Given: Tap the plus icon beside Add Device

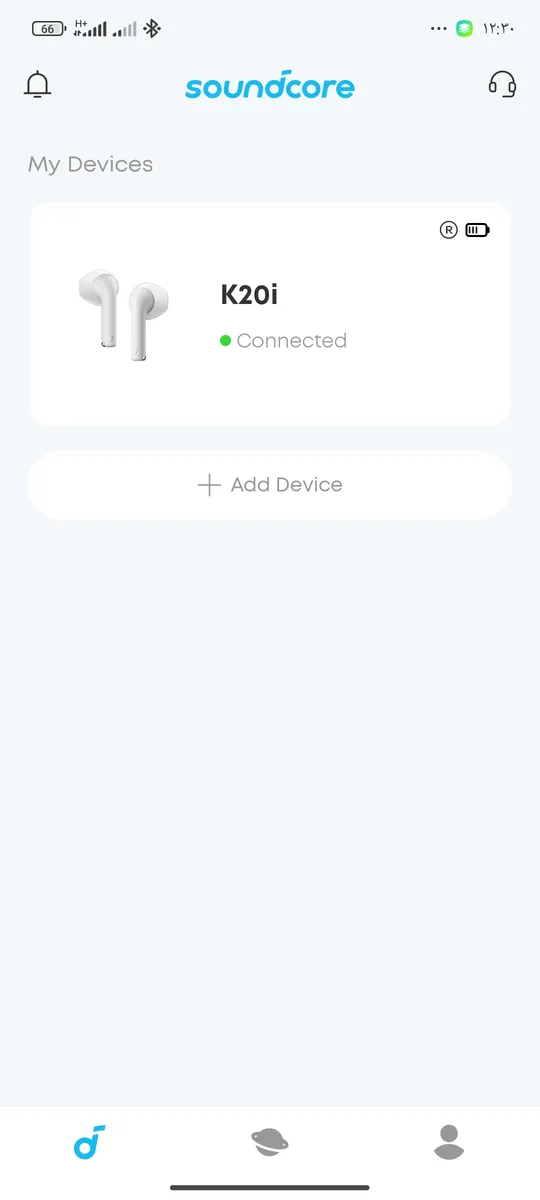Looking at the screenshot, I should tap(209, 485).
